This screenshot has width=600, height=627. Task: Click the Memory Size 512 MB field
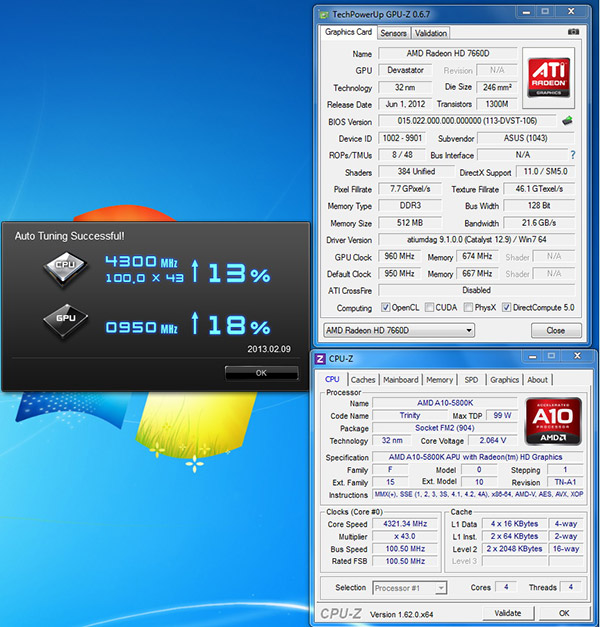click(410, 222)
